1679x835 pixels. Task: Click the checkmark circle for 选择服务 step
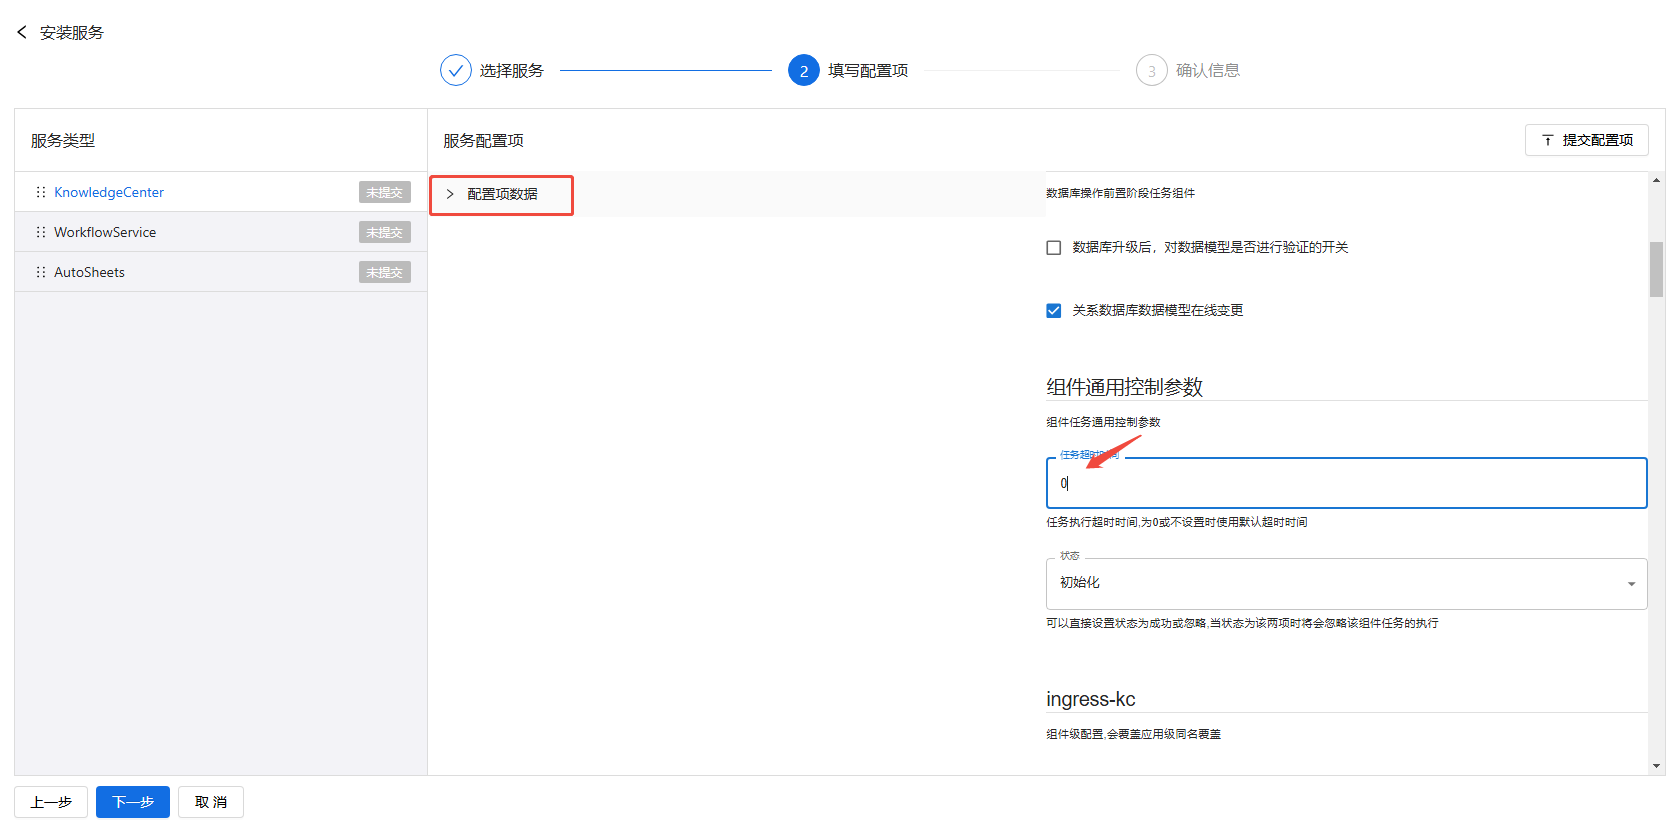pyautogui.click(x=455, y=70)
